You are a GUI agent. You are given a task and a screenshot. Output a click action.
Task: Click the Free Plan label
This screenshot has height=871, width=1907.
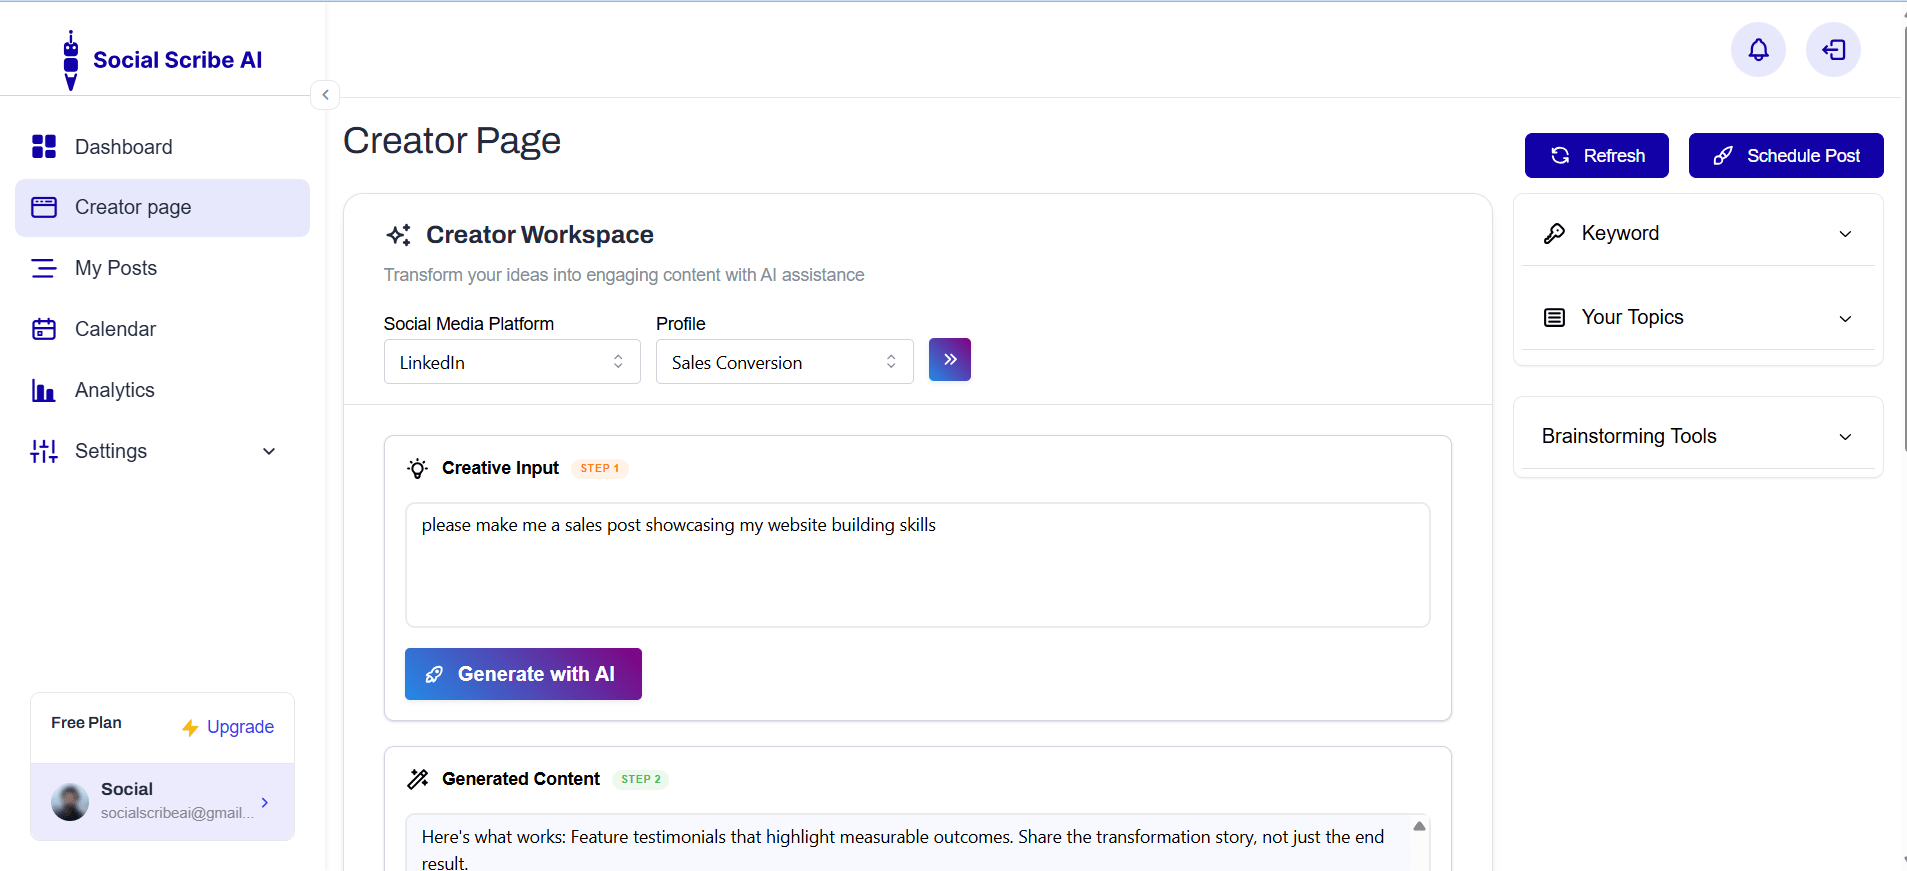point(87,722)
